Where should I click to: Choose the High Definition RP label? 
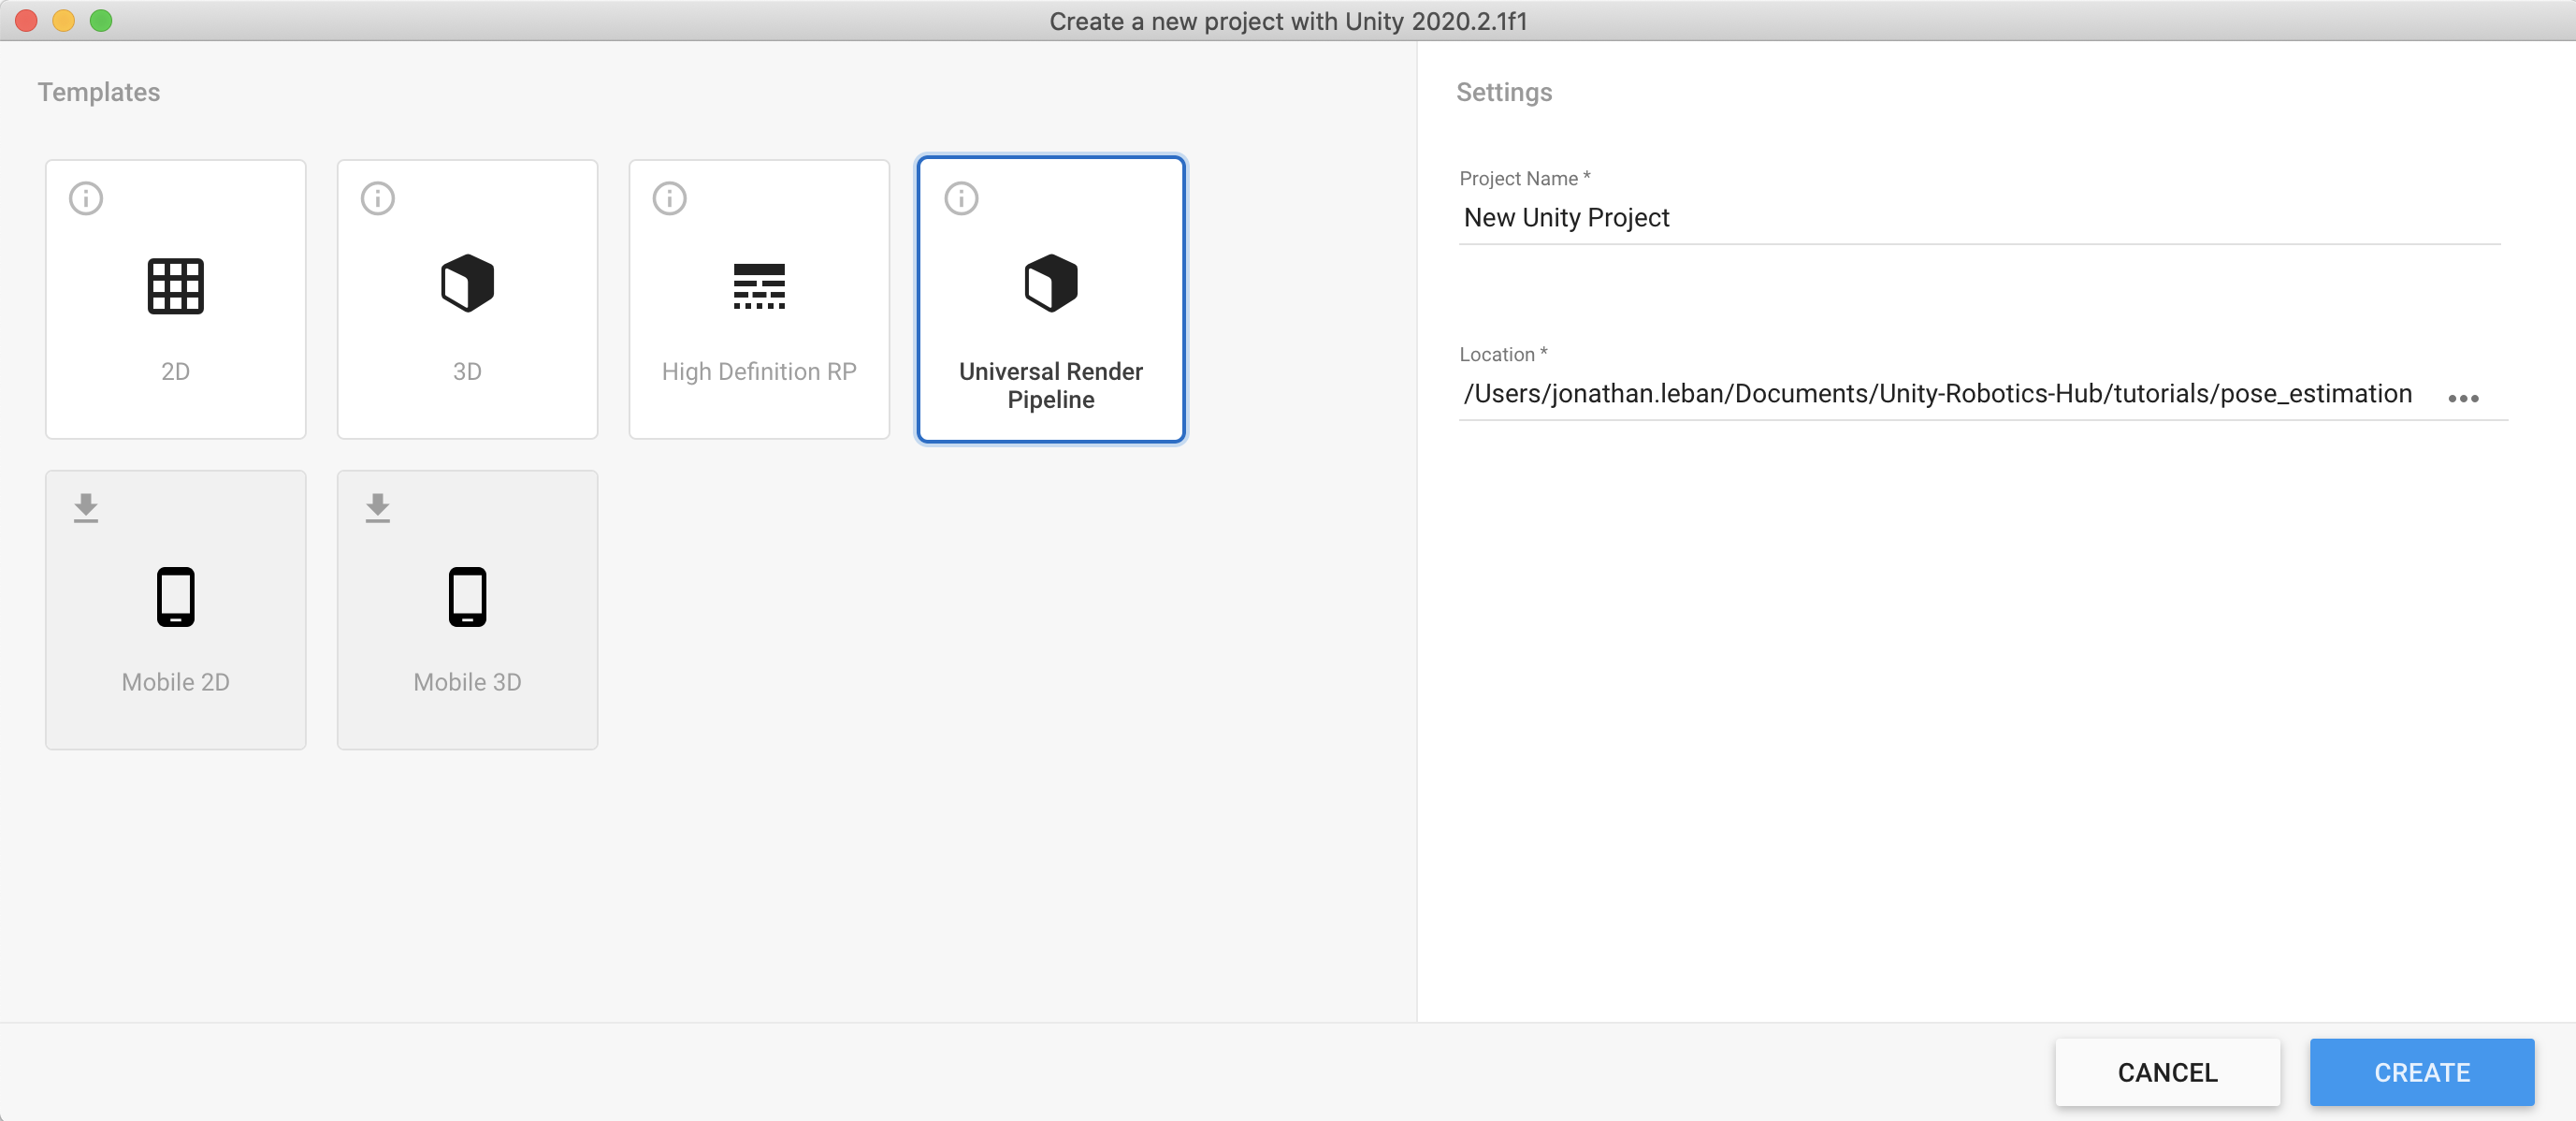point(759,371)
